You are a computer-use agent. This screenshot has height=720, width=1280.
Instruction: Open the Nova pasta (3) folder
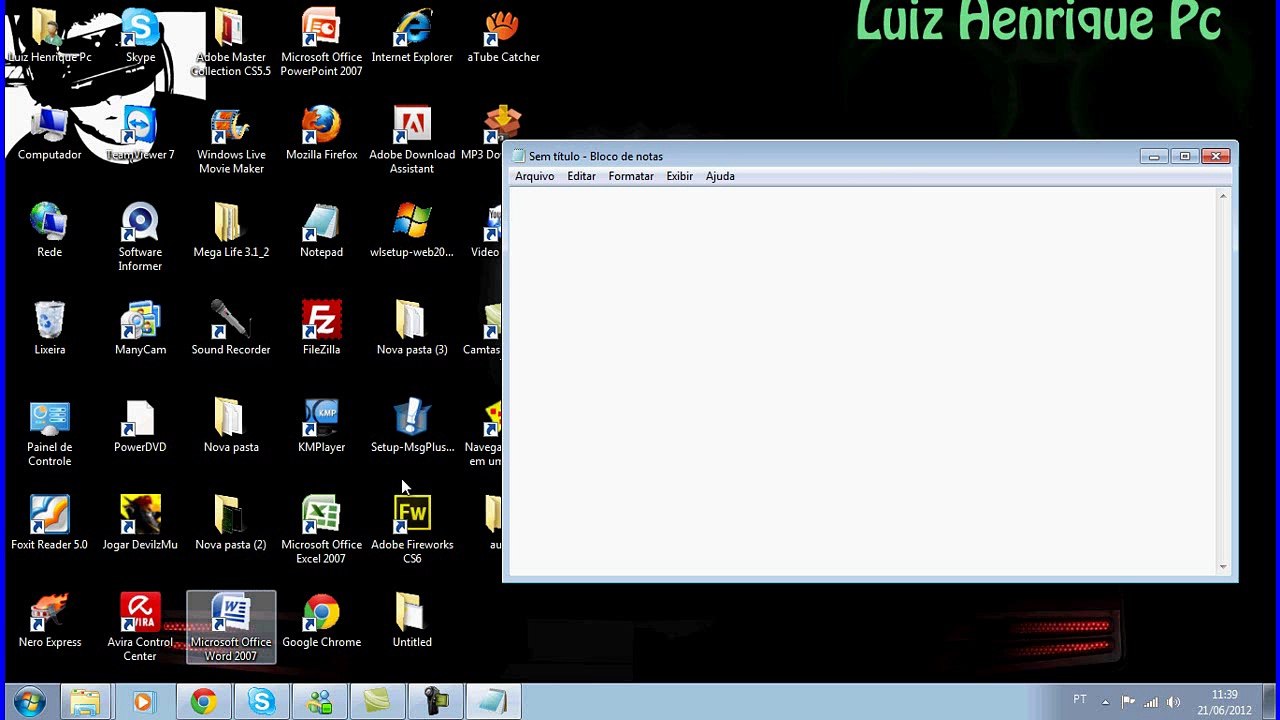[x=412, y=328]
